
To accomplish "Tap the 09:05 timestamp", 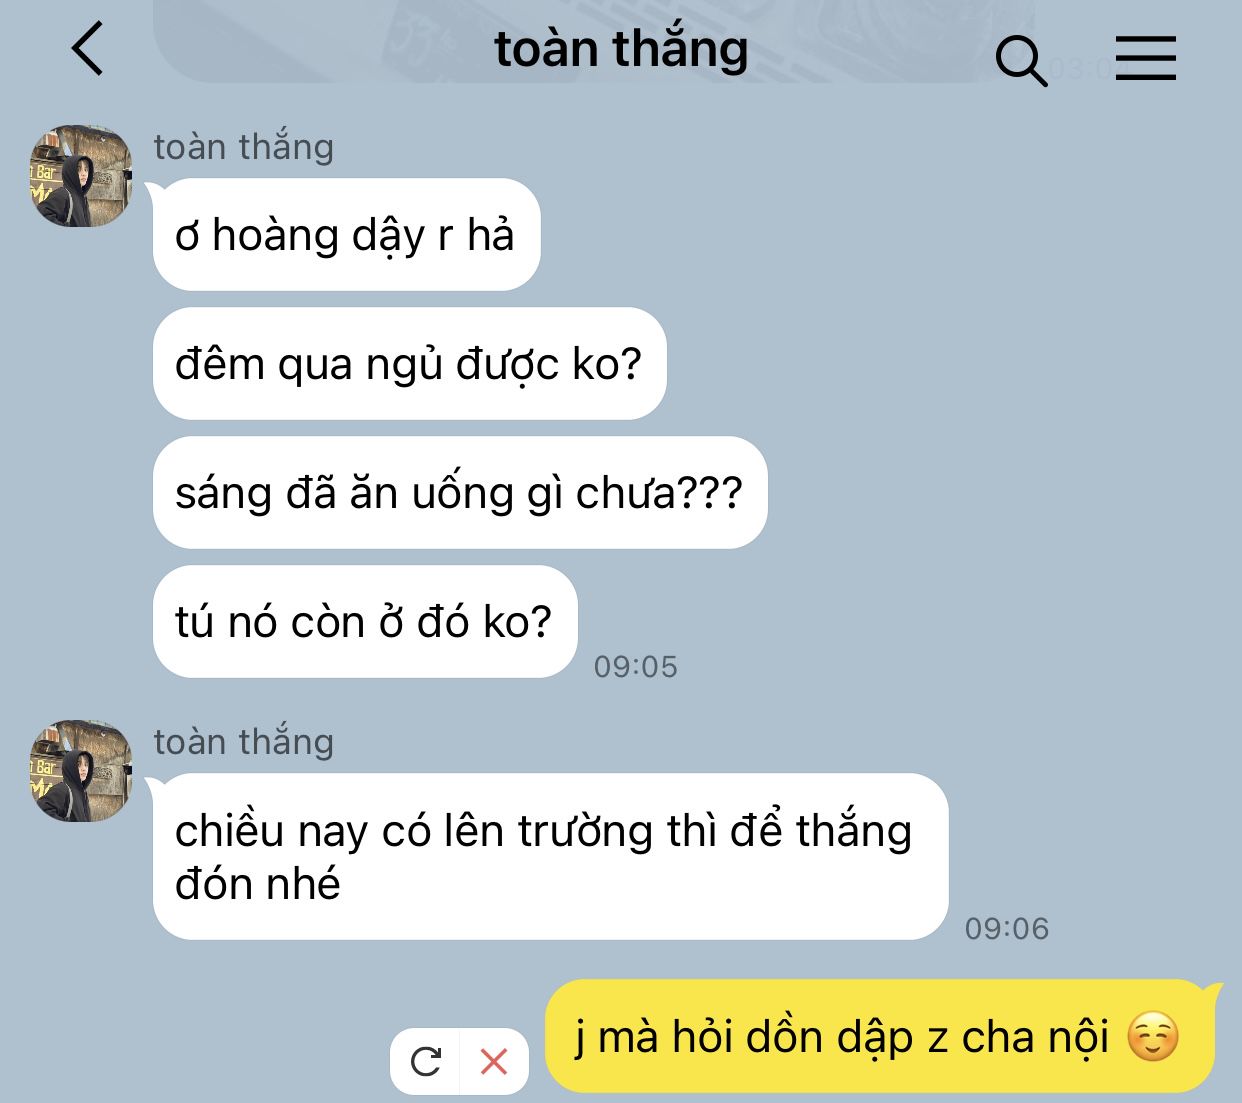I will 636,667.
